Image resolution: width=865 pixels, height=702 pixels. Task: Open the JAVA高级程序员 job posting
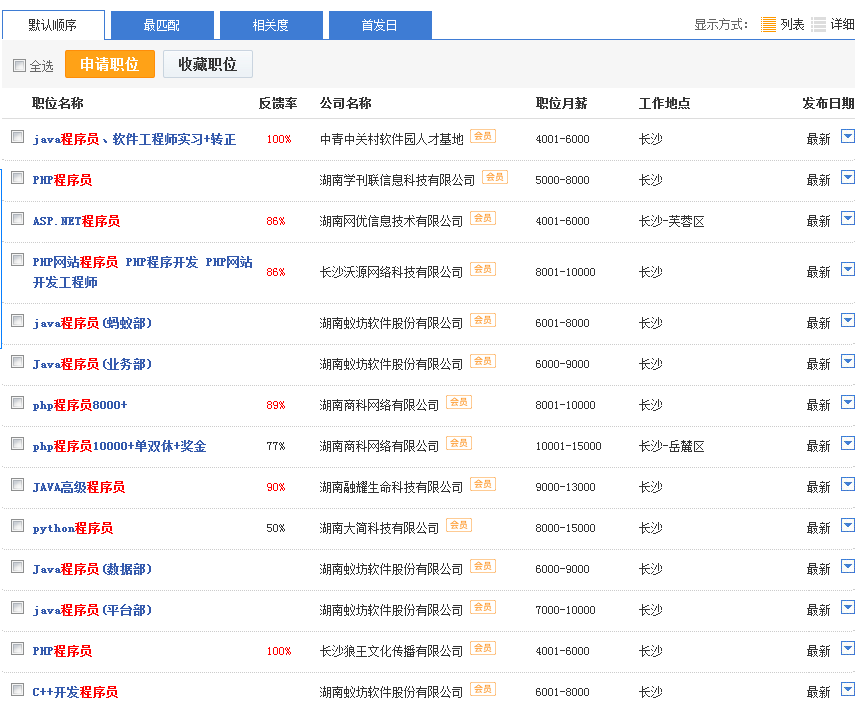click(x=79, y=487)
